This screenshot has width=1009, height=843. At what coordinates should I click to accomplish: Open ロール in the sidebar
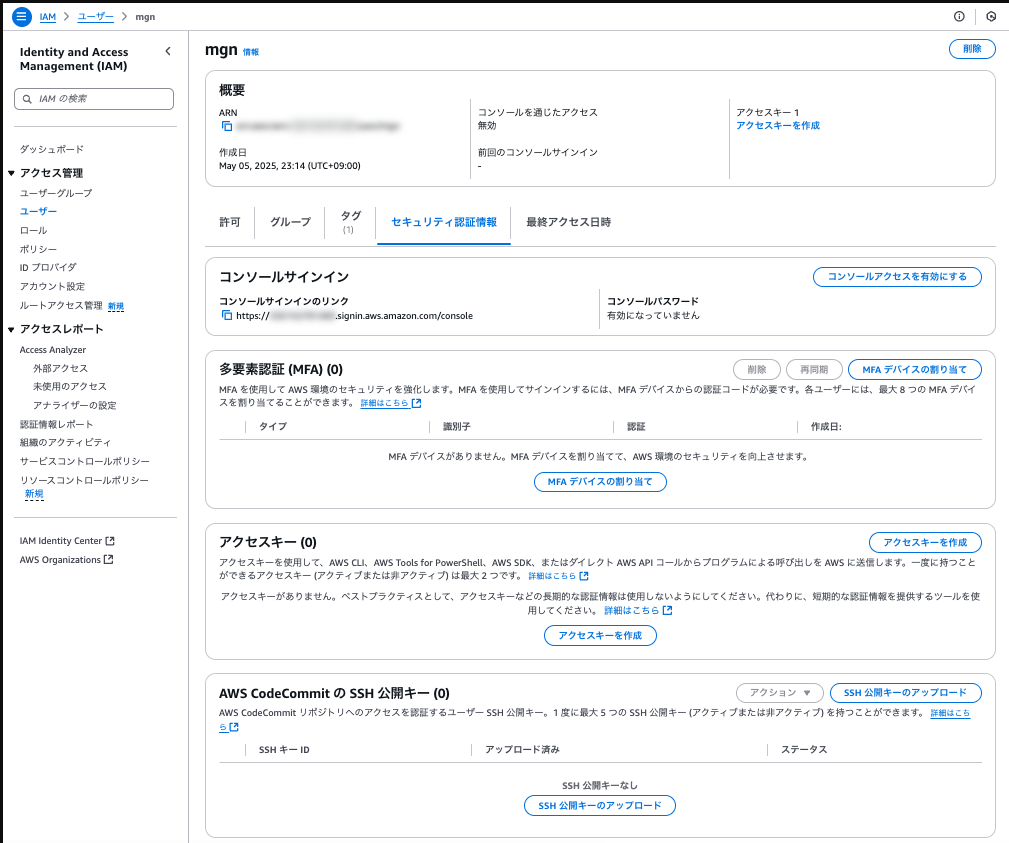(33, 230)
